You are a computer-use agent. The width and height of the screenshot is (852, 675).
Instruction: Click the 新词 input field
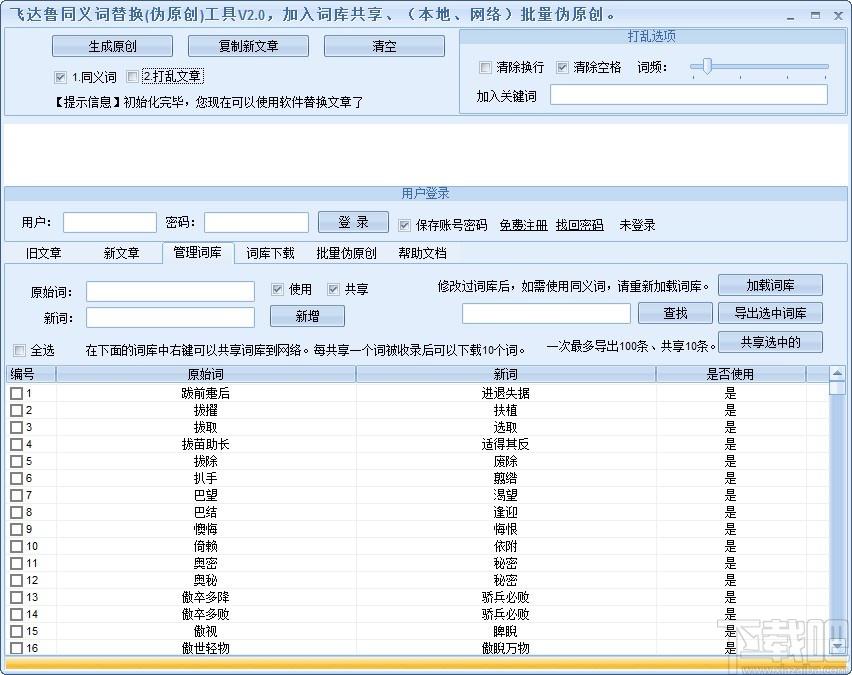coord(170,317)
